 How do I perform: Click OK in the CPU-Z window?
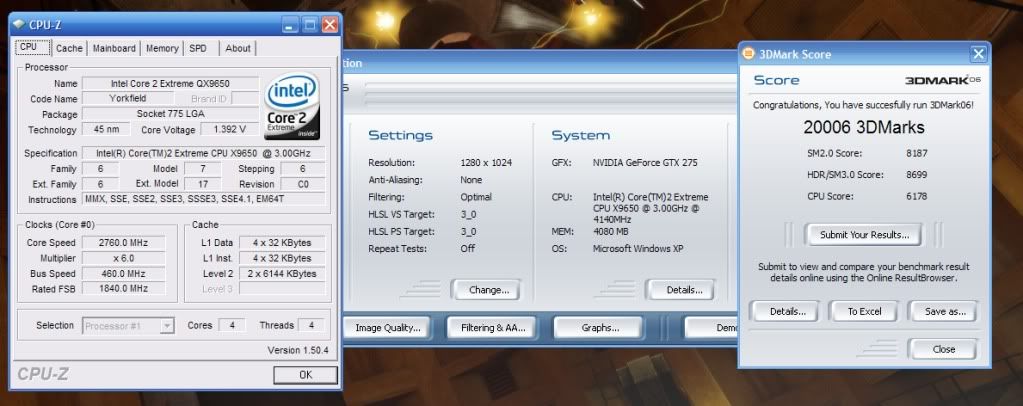tap(305, 375)
